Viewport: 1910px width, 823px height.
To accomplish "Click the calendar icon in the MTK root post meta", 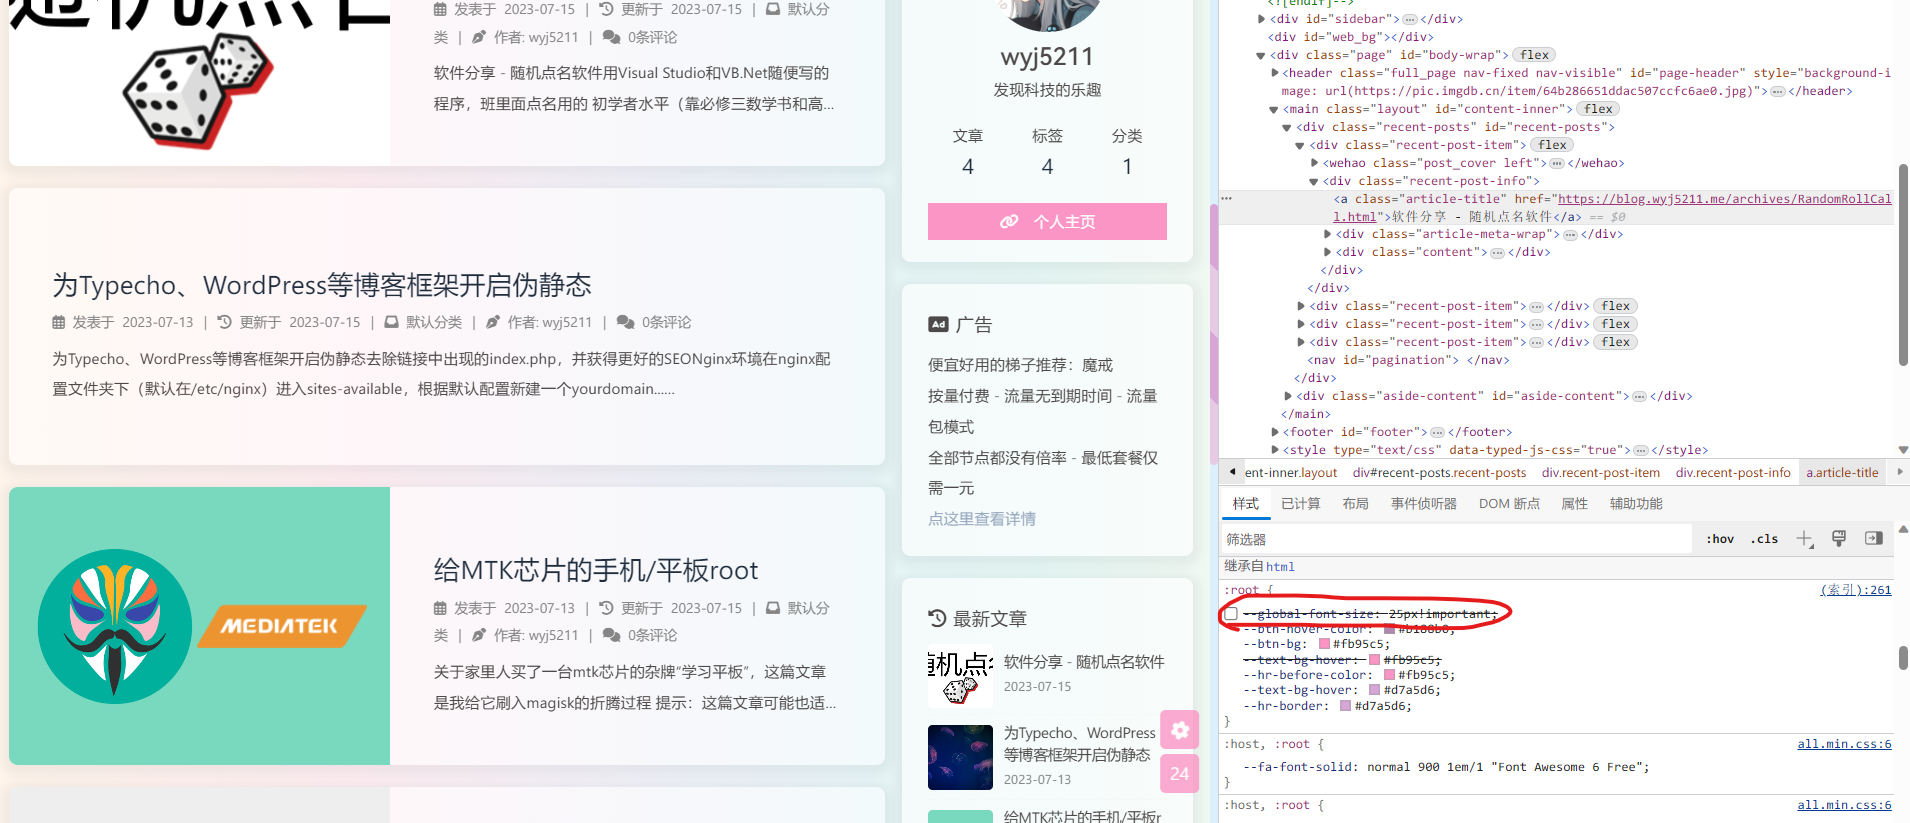I will [x=440, y=608].
